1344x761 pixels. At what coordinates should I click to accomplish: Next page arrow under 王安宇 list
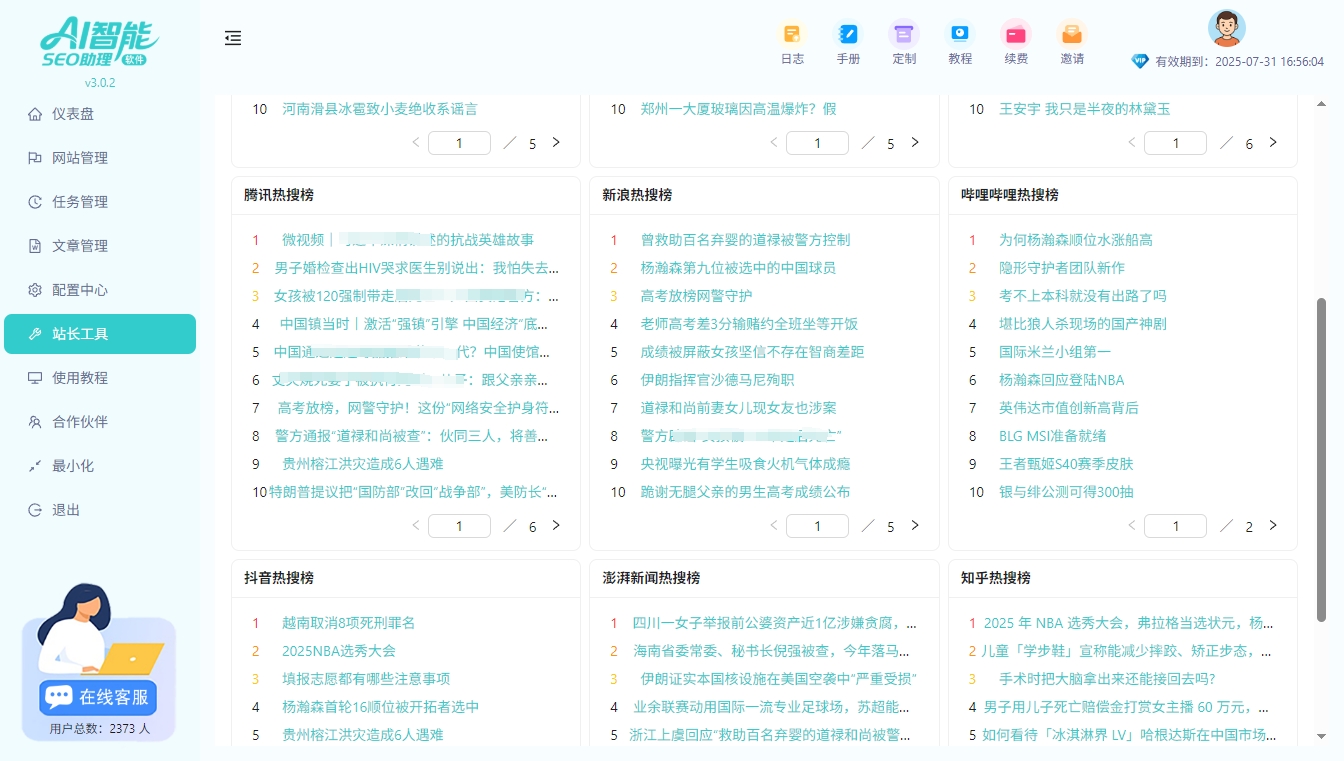tap(1273, 142)
